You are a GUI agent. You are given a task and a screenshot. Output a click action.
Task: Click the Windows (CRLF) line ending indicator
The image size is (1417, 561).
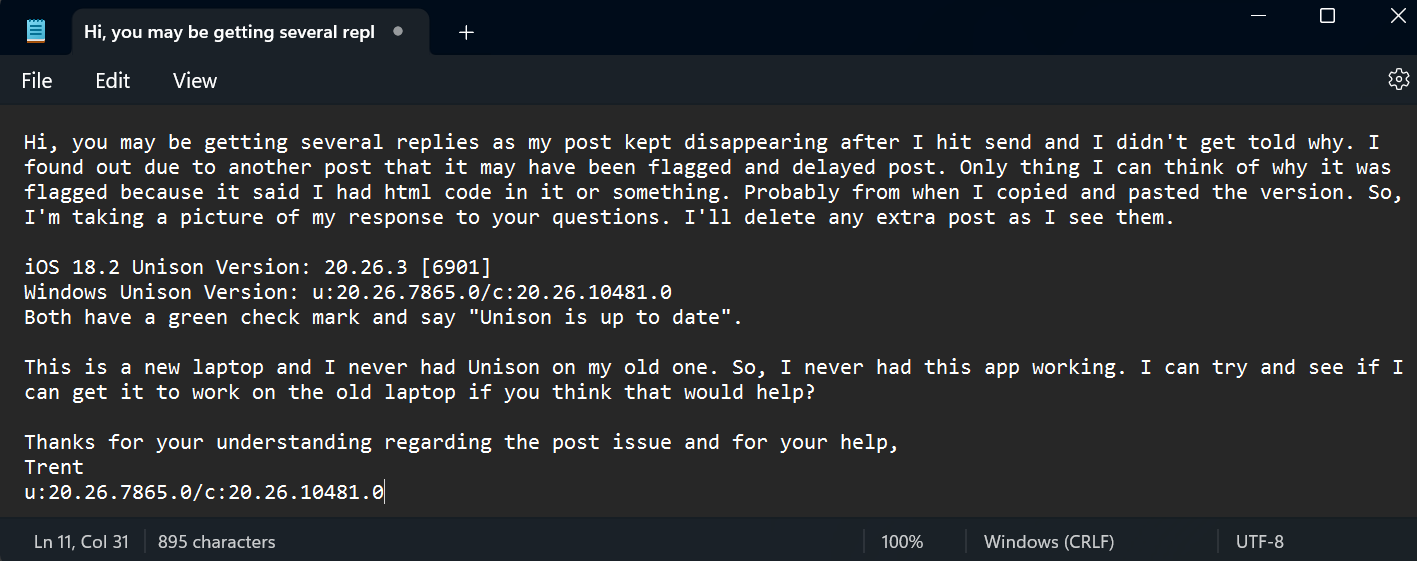pos(1049,542)
